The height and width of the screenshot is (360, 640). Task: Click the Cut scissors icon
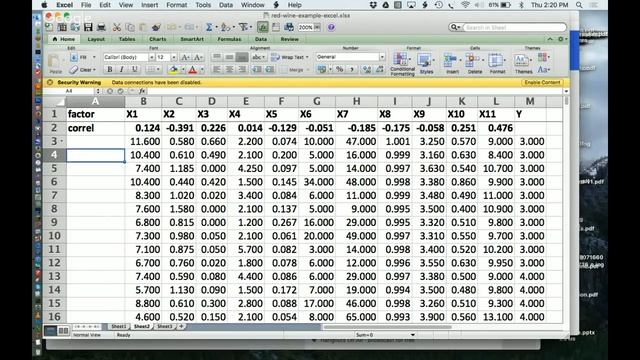pos(117,27)
